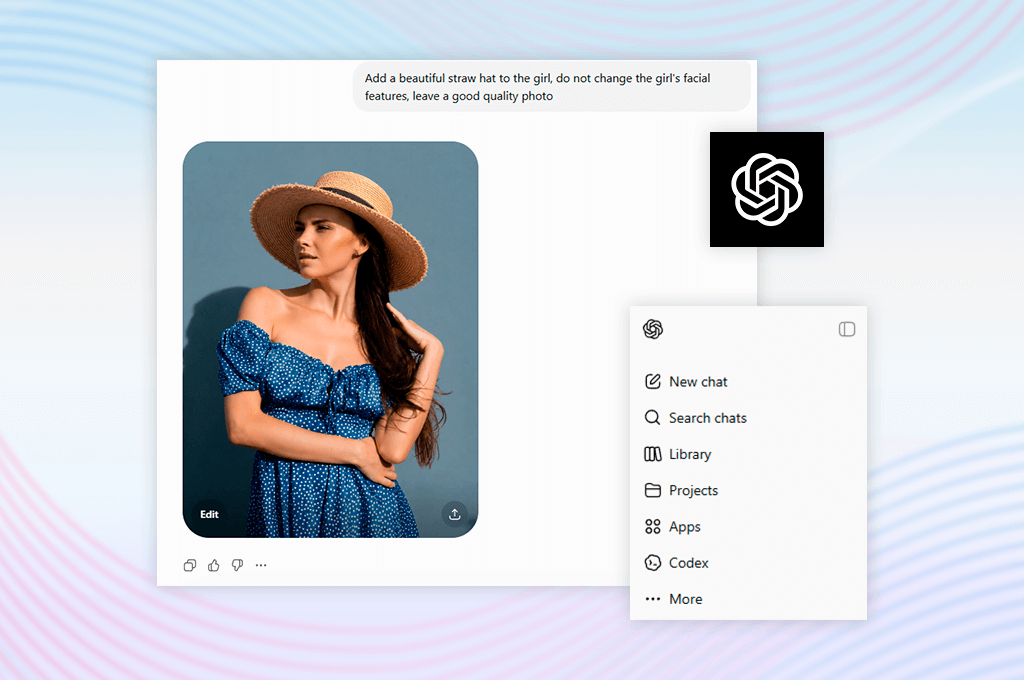
Task: Click the thumbs up icon
Action: click(214, 565)
